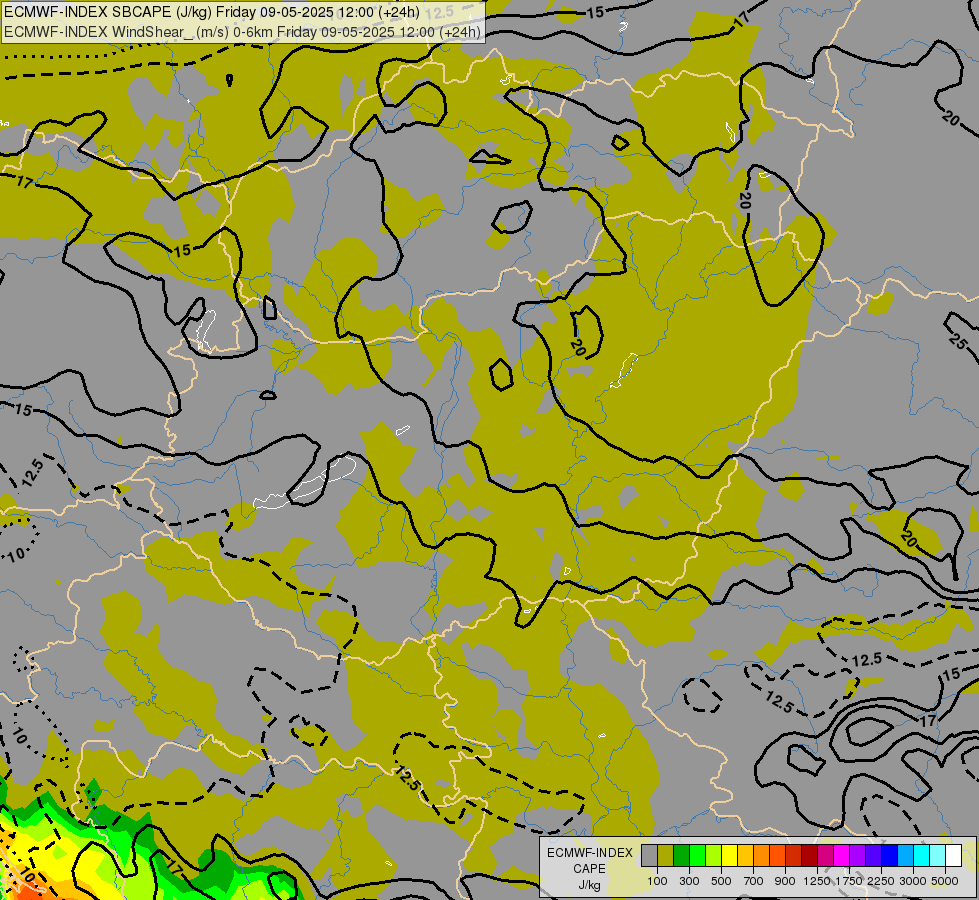Select the orange legend swatch after 700
979x900 pixels.
pos(762,856)
